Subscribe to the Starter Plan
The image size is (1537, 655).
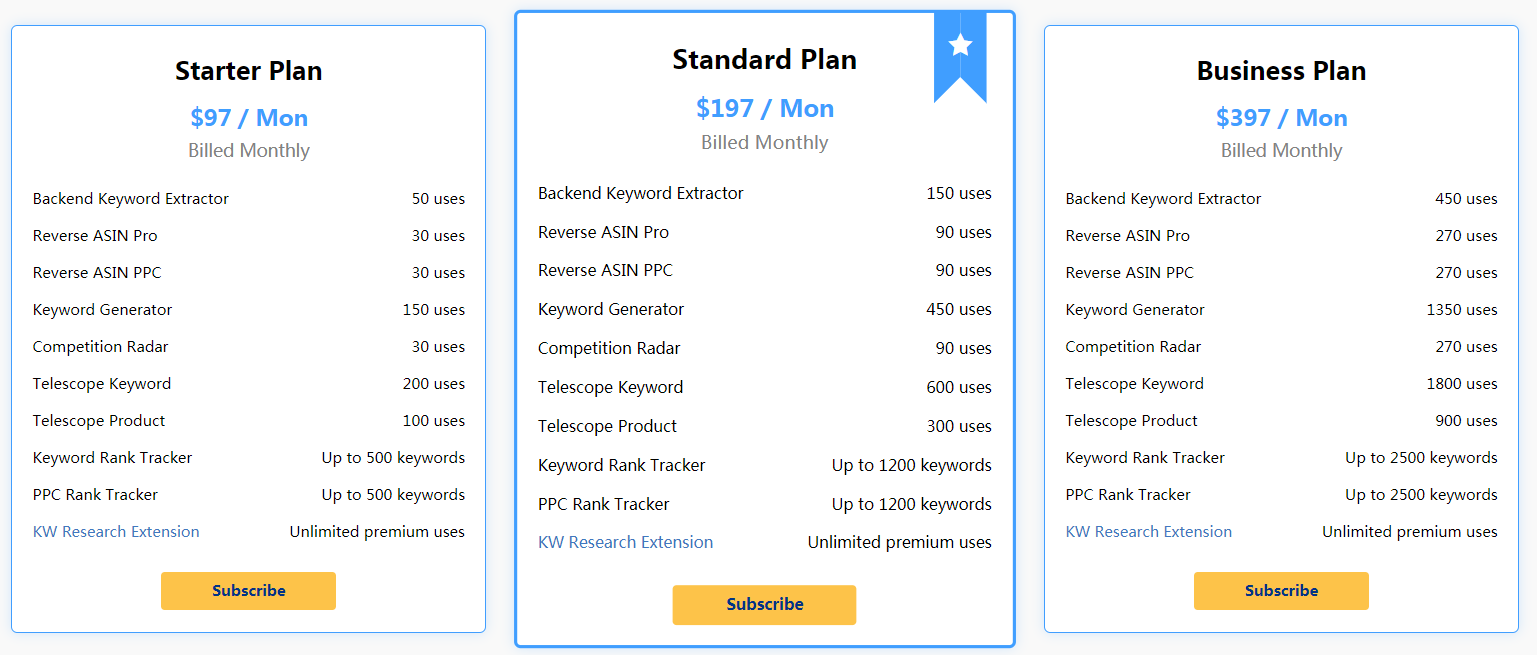[x=248, y=591]
